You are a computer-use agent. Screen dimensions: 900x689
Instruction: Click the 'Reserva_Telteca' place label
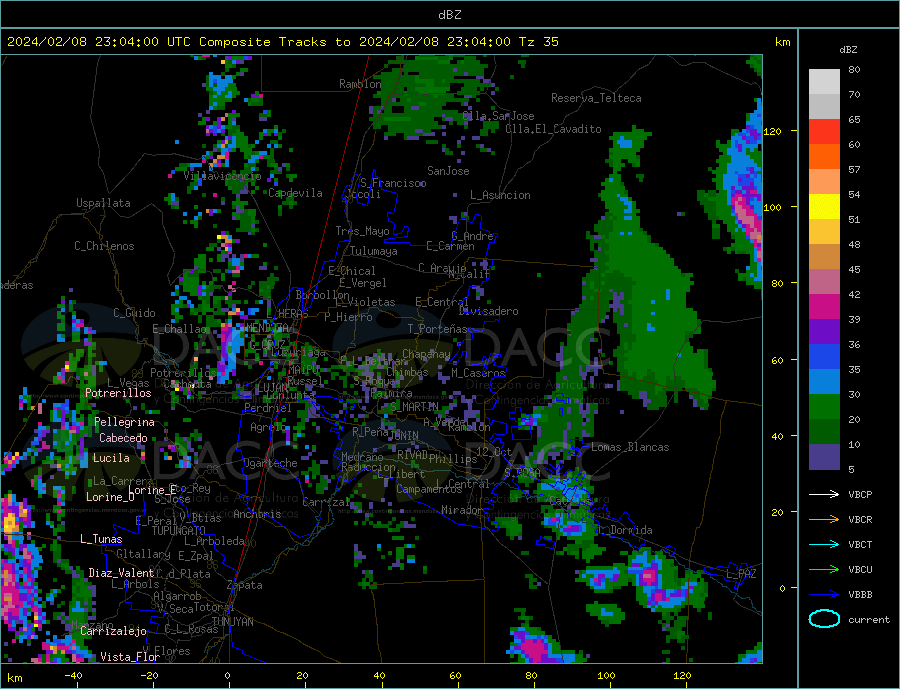[x=596, y=98]
